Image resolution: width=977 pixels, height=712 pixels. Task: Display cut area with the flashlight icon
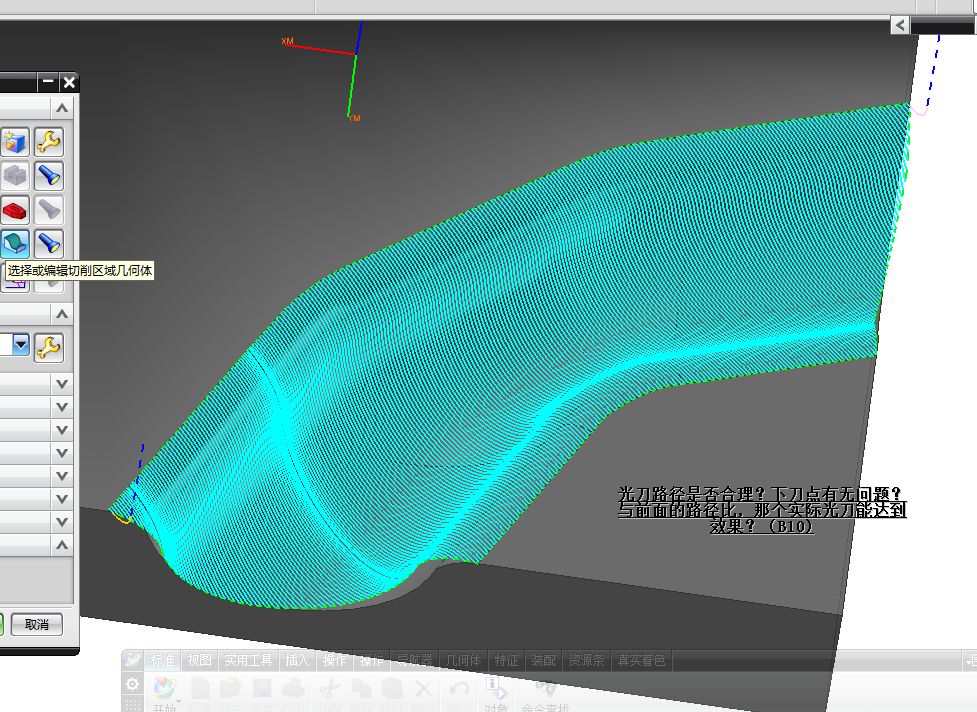pyautogui.click(x=49, y=244)
